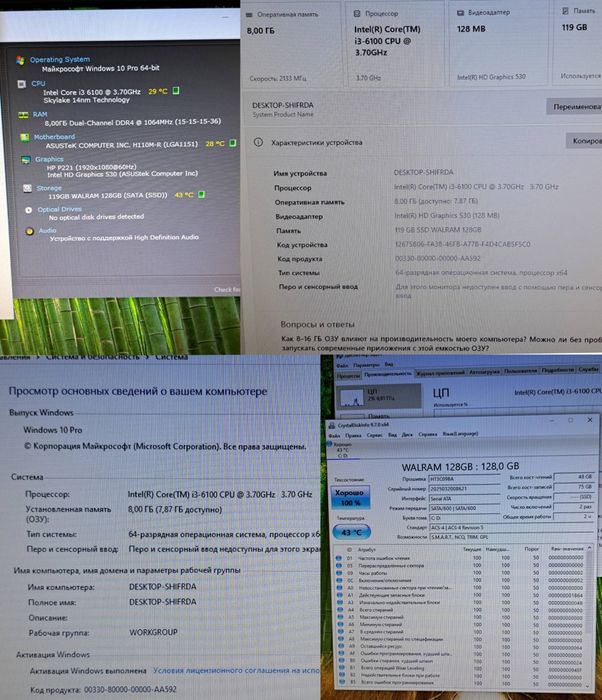The height and width of the screenshot is (700, 602).
Task: Click the Graphics monitor icon in Speccy
Action: coord(26,159)
